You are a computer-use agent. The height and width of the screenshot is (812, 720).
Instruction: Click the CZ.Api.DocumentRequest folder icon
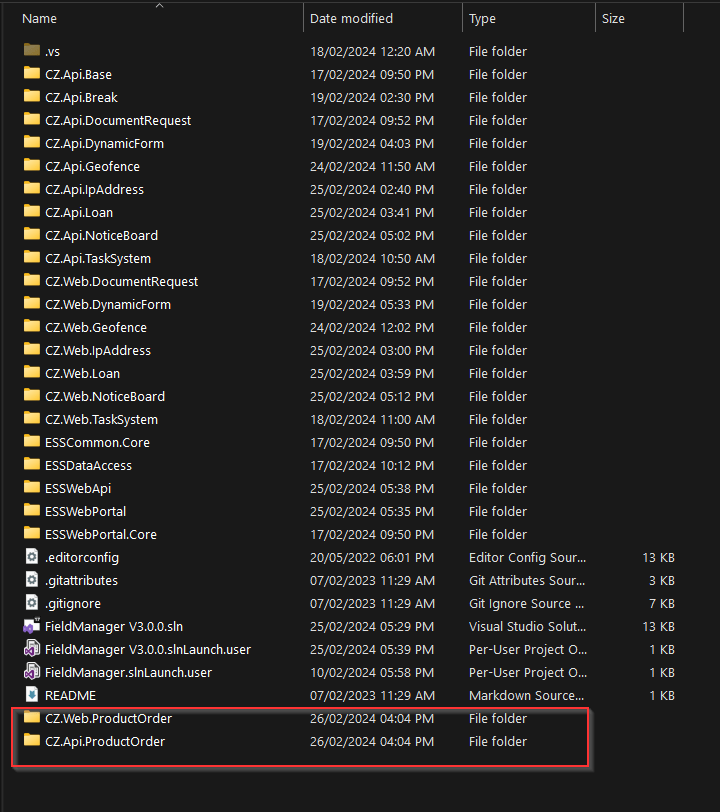click(32, 119)
